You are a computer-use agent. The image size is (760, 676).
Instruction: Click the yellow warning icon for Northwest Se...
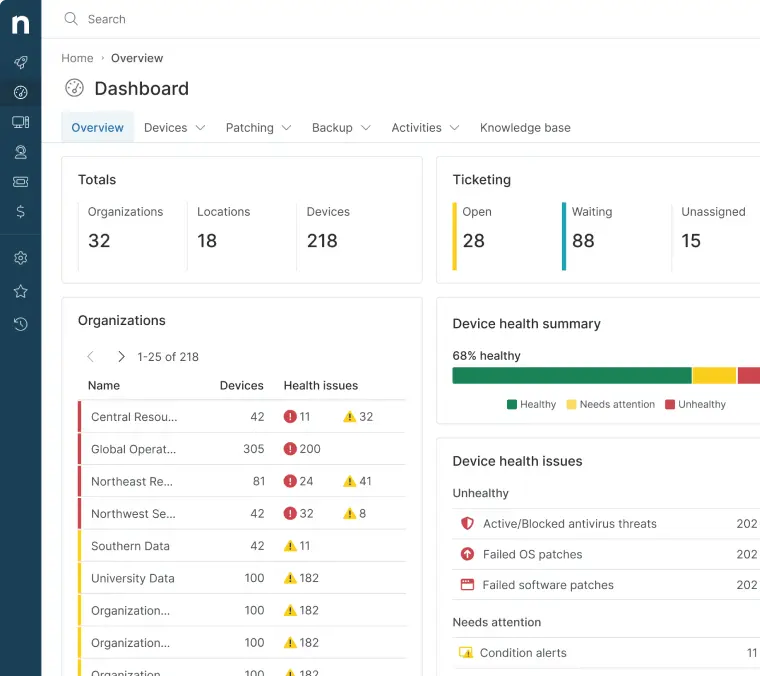(349, 513)
